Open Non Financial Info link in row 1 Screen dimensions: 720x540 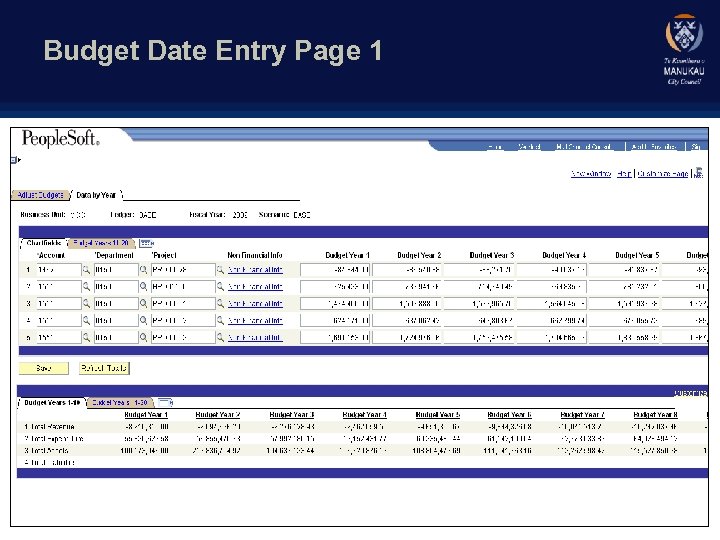pyautogui.click(x=255, y=270)
